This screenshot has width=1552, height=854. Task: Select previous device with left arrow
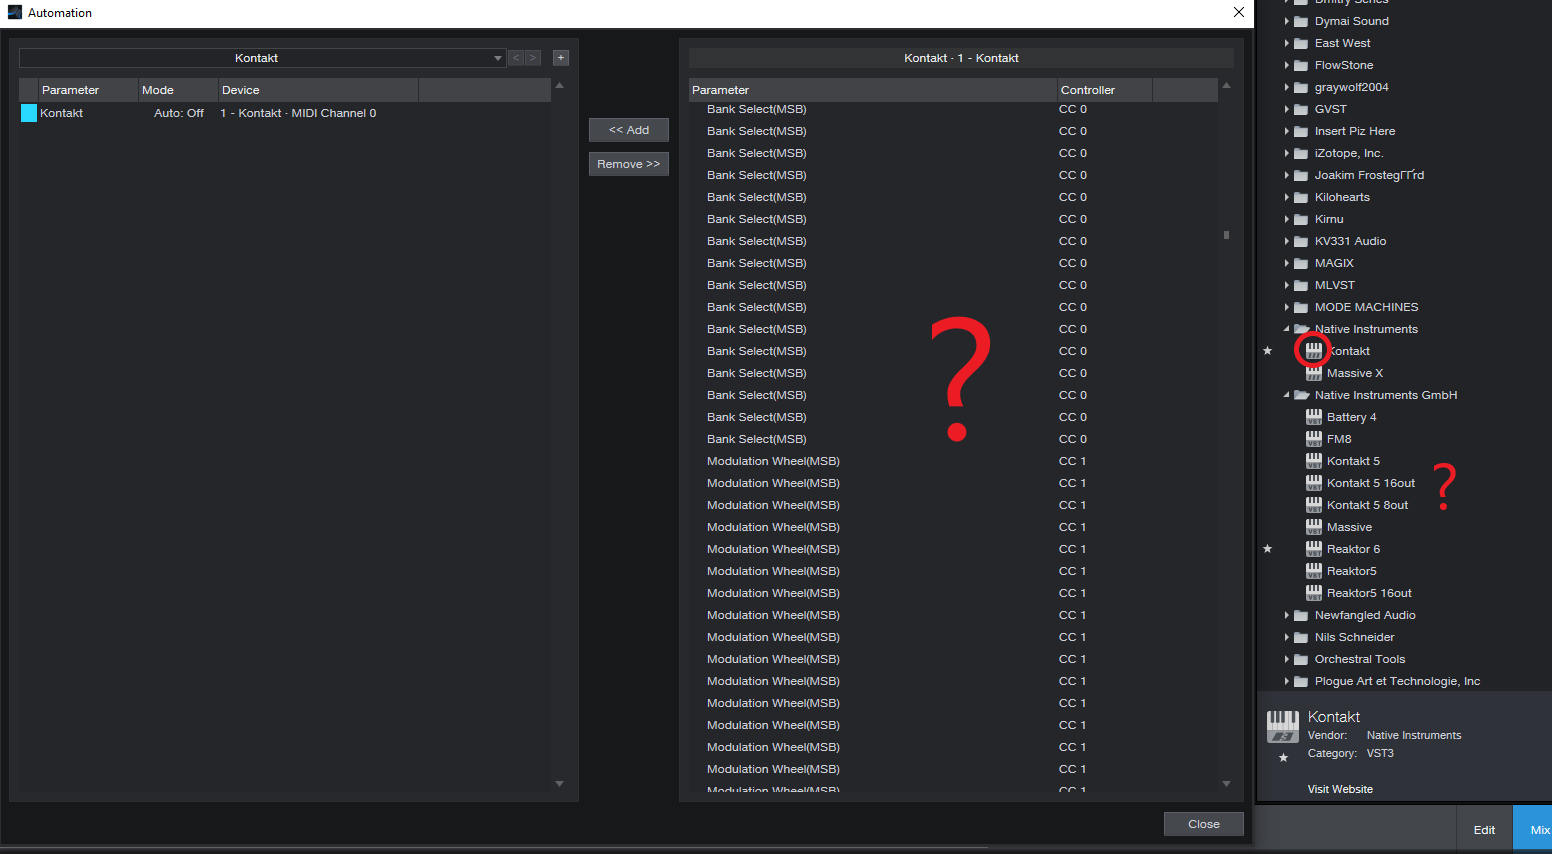point(516,58)
